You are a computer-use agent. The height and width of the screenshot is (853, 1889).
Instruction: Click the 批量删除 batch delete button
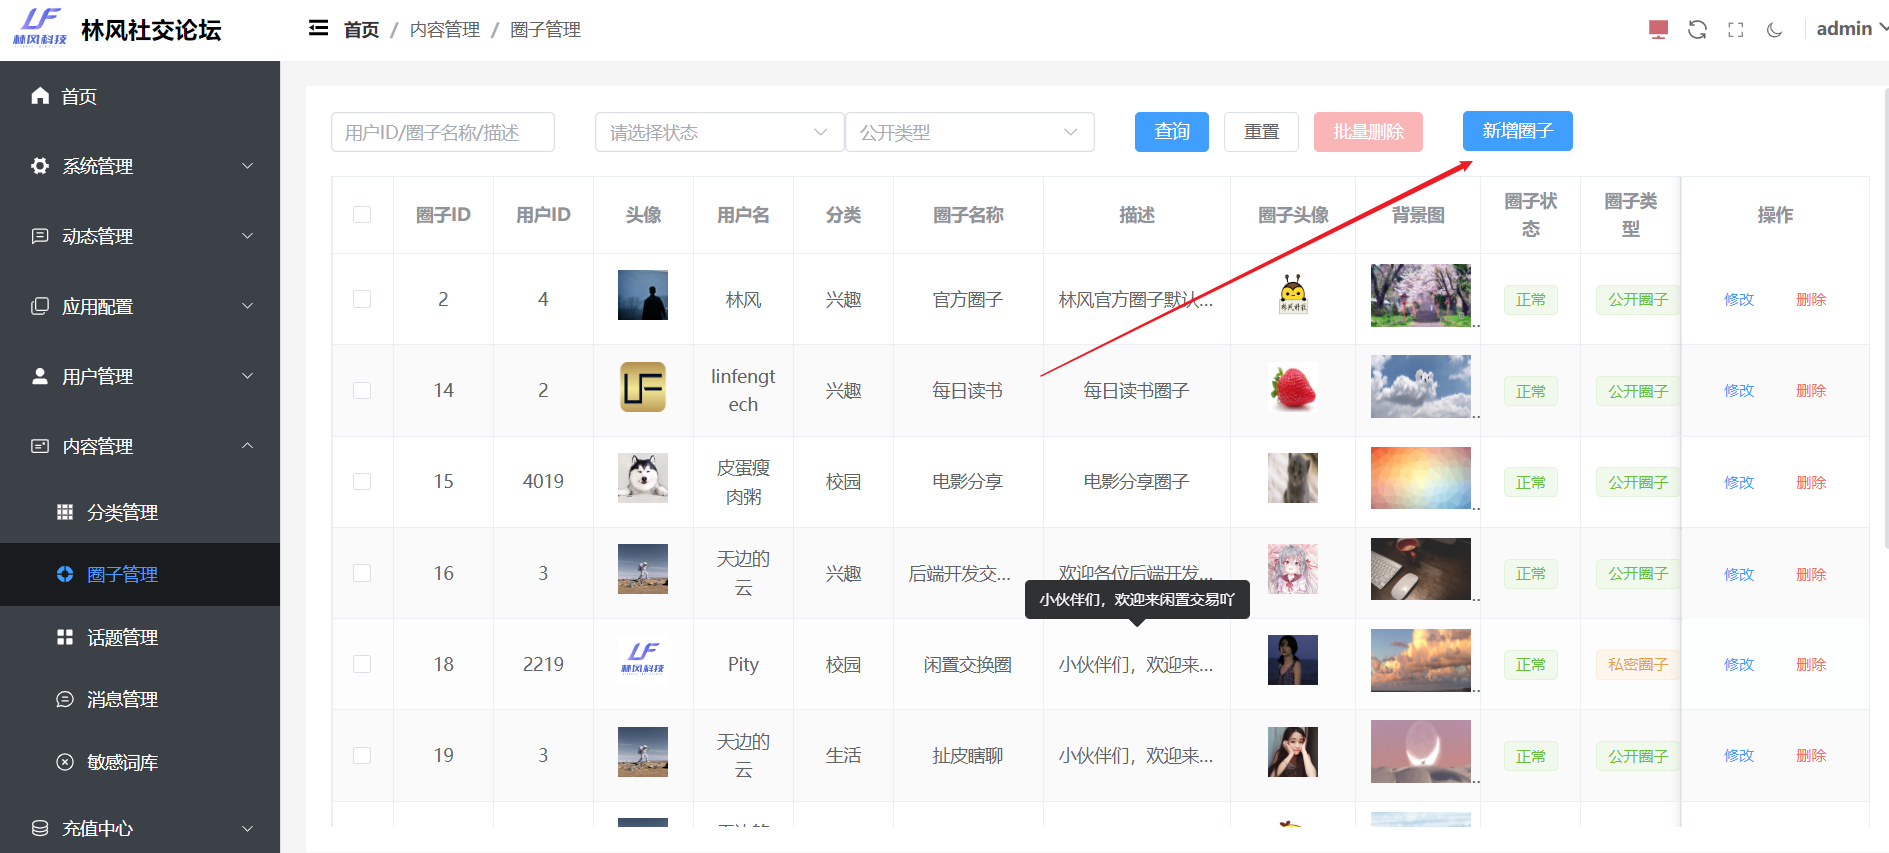(x=1368, y=132)
